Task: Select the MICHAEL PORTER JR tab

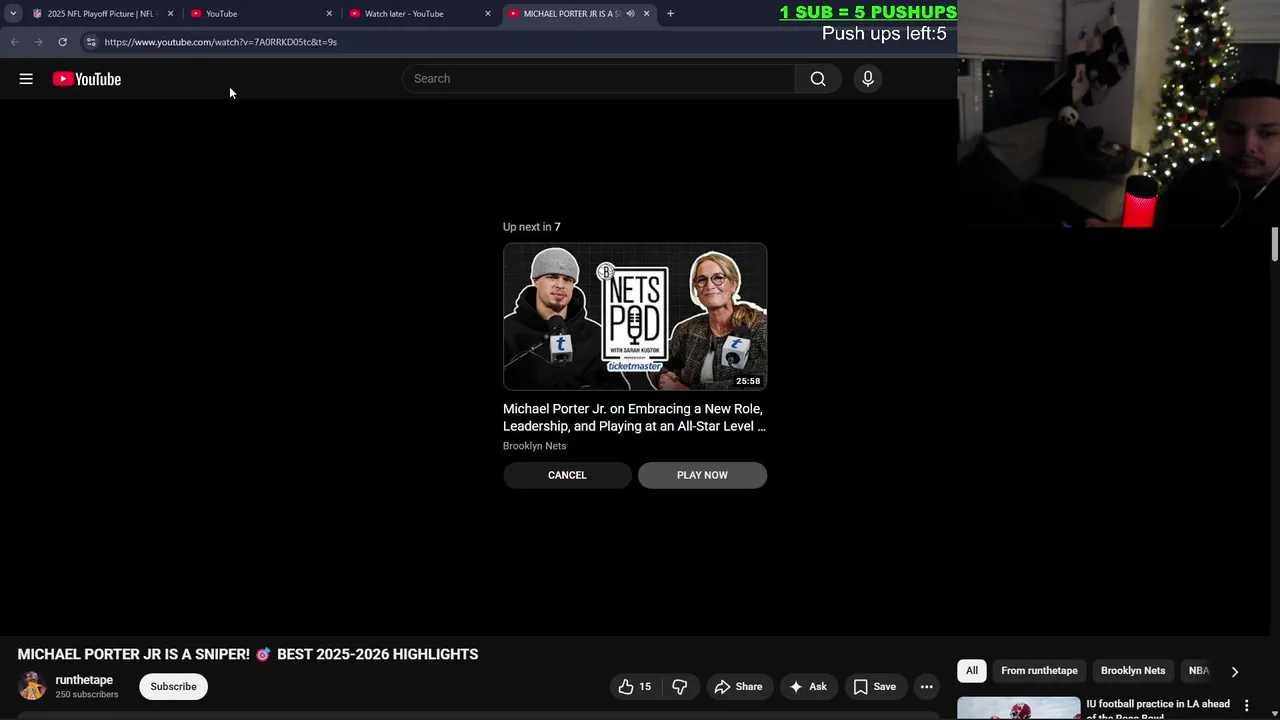Action: tap(572, 14)
